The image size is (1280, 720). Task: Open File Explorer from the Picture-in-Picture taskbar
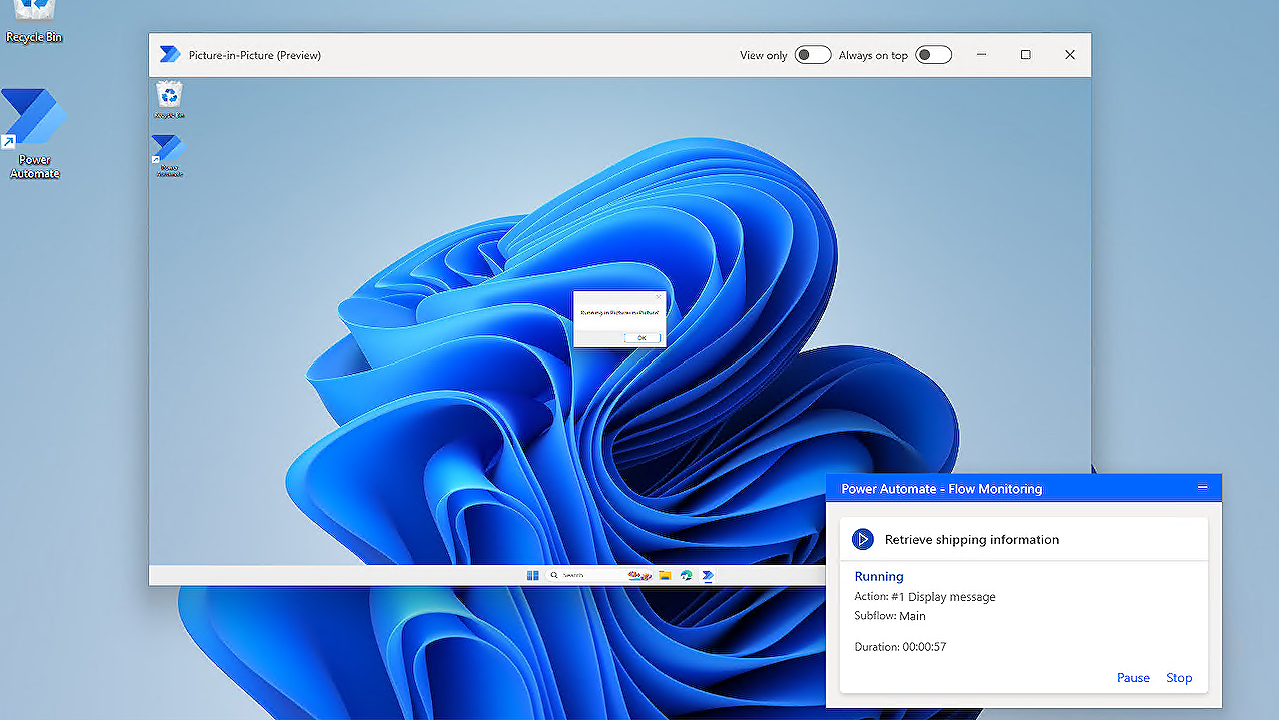tap(665, 575)
